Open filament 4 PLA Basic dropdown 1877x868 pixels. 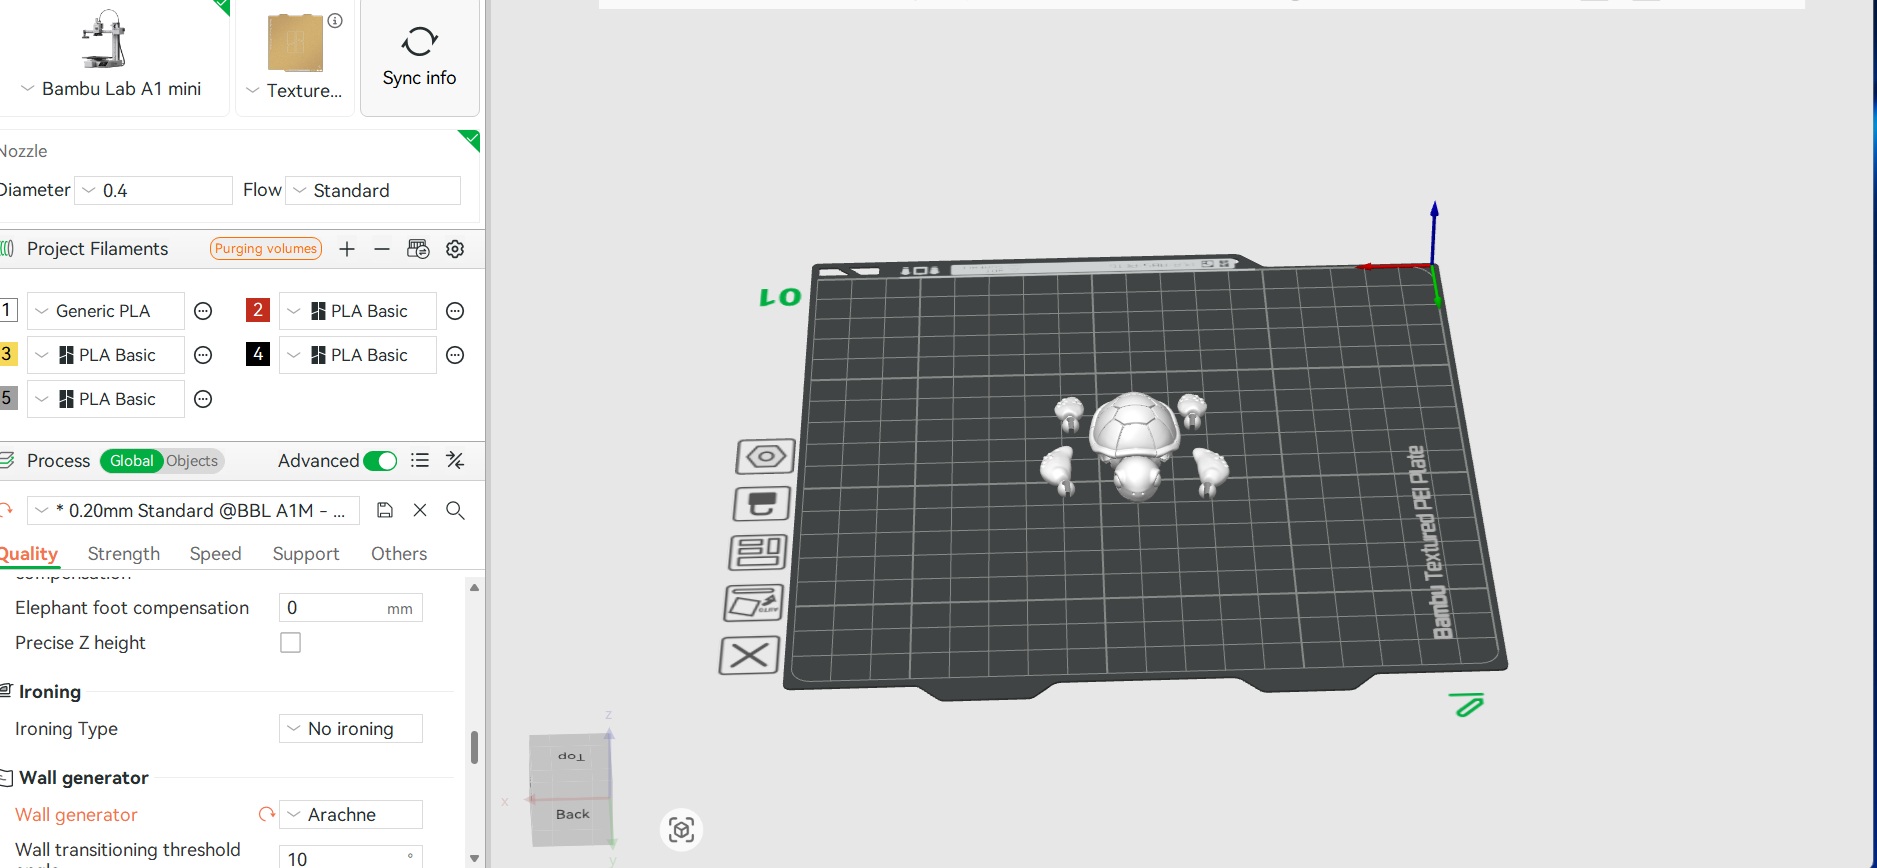point(358,355)
